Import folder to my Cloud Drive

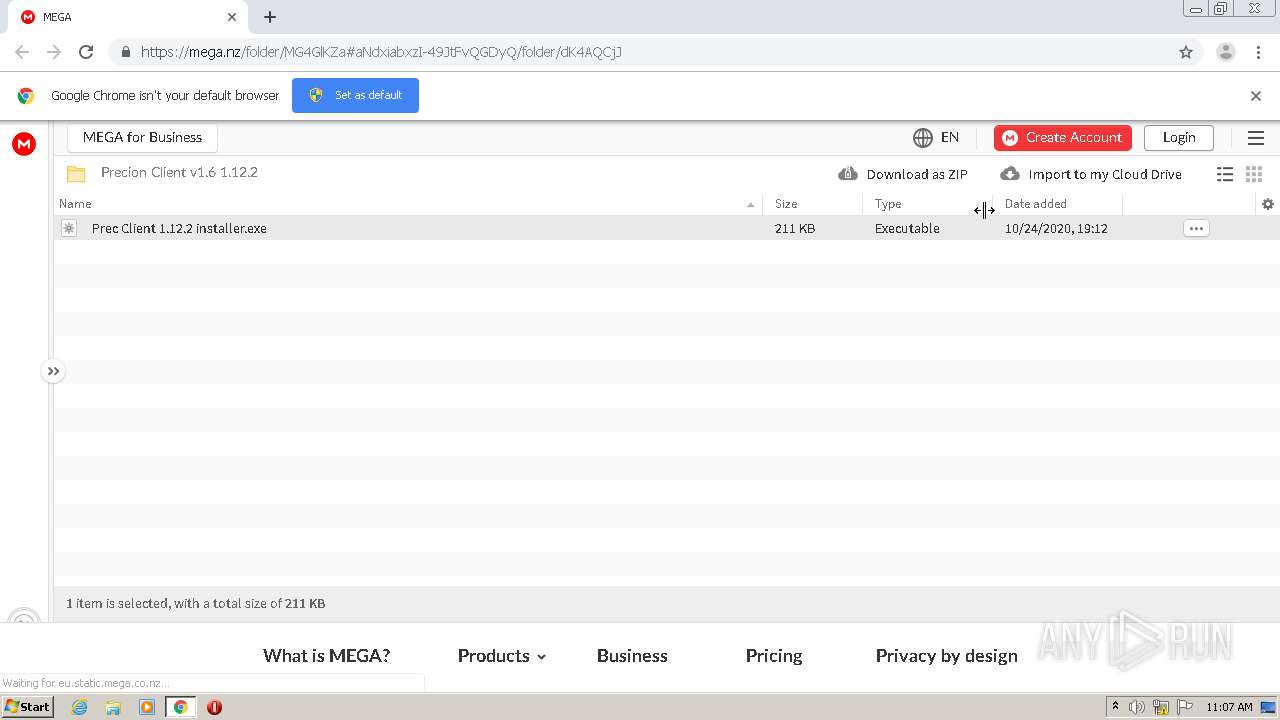click(x=1091, y=174)
